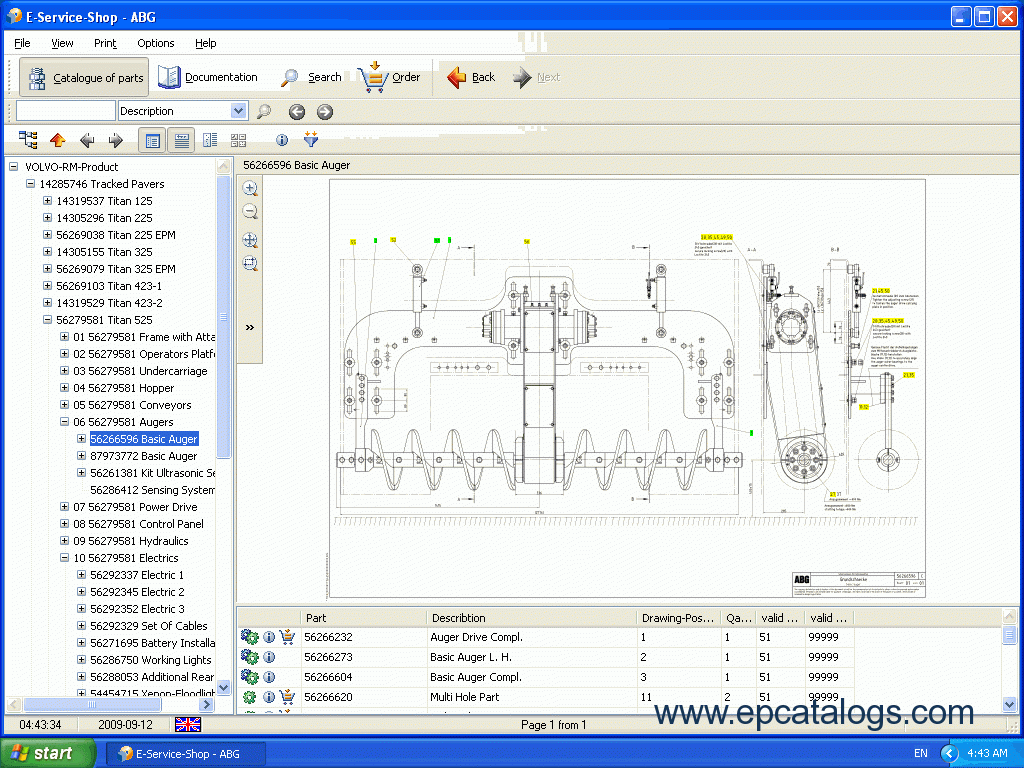Click the blue information icon in toolbar
This screenshot has width=1024, height=768.
click(282, 140)
